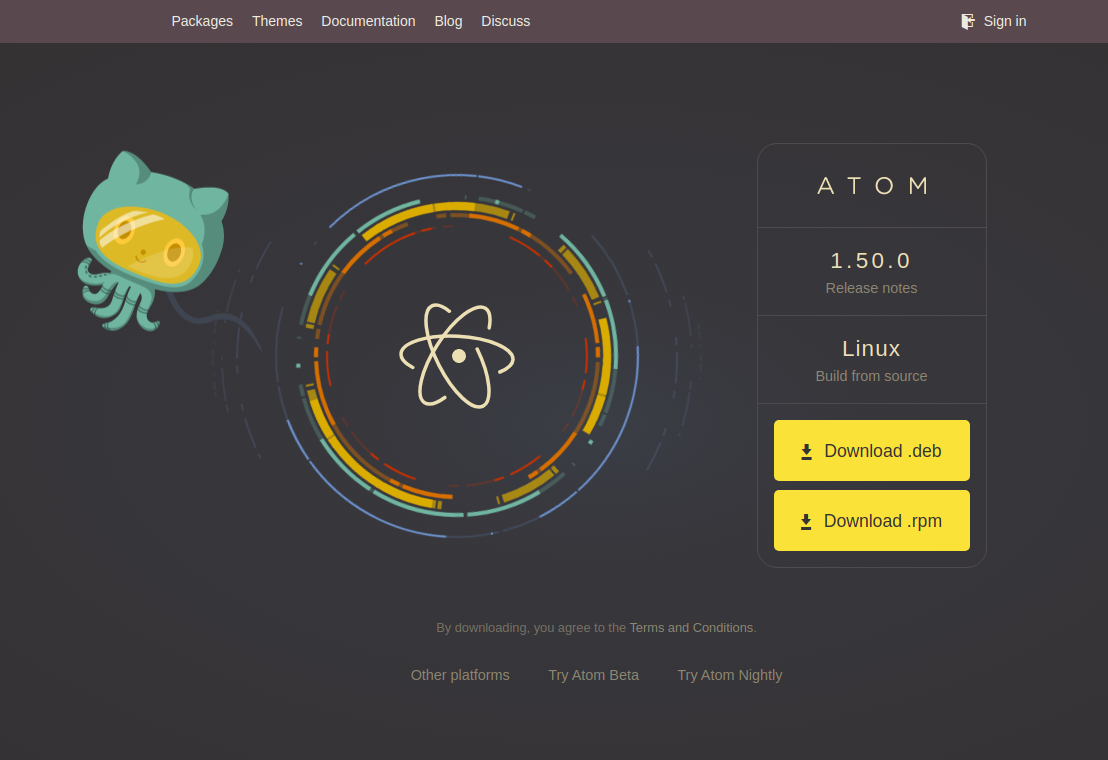Screen dimensions: 1108x760
Task: Open the Themes page
Action: (x=277, y=21)
